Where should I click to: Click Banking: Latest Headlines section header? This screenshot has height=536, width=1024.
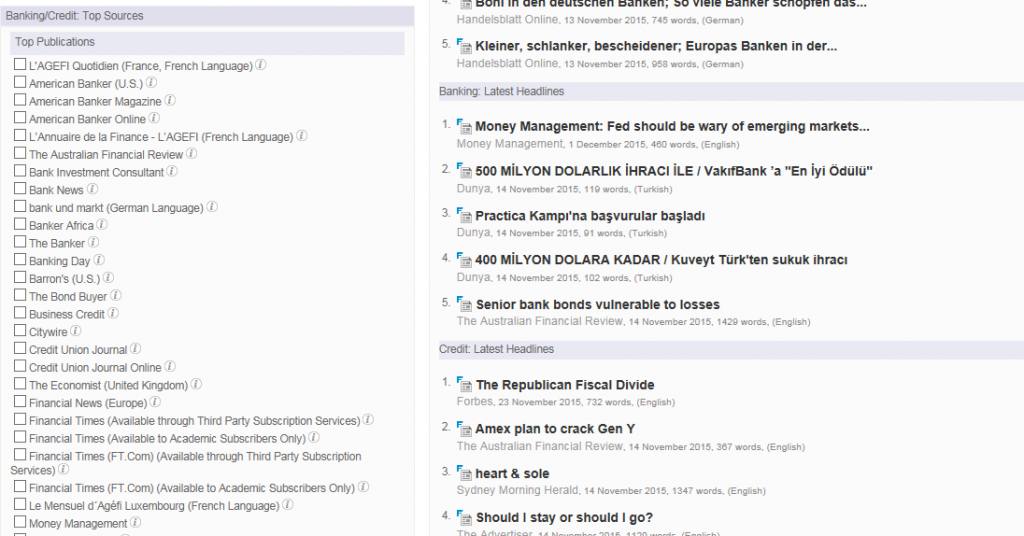[501, 91]
